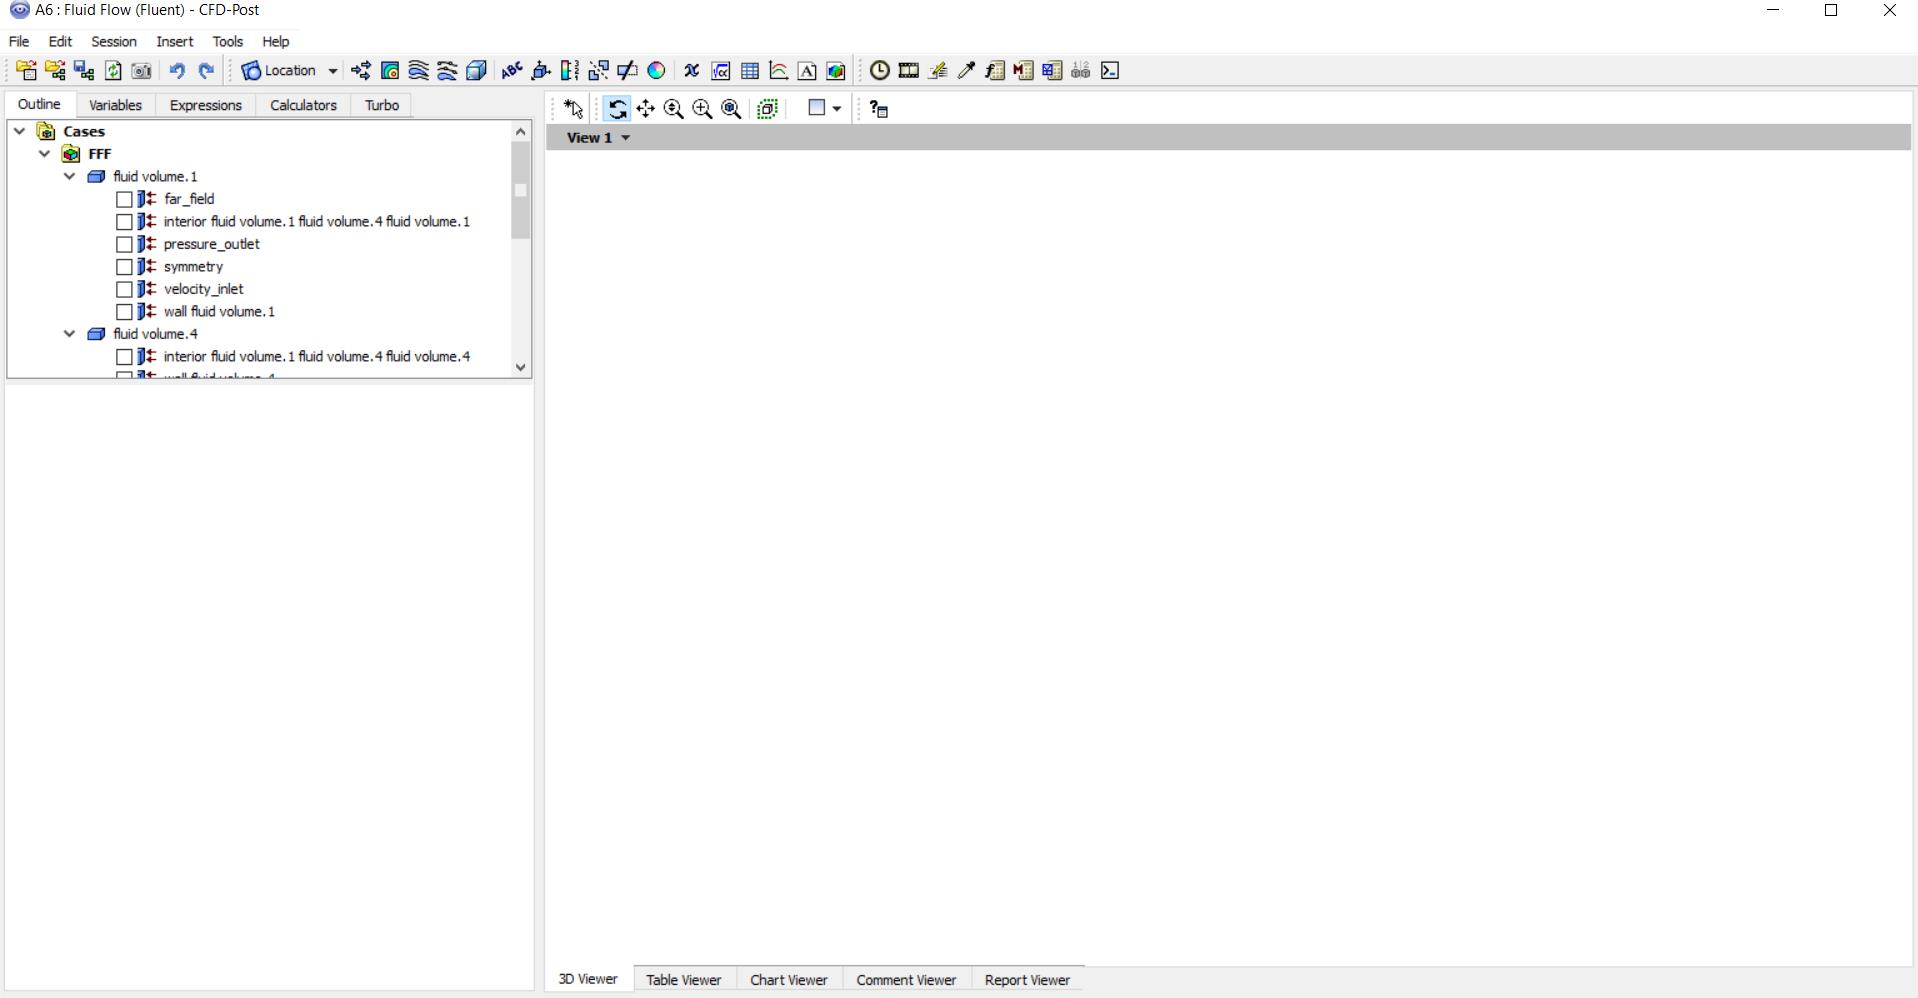Open the viewer background color dropdown
The image size is (1918, 998).
(838, 109)
